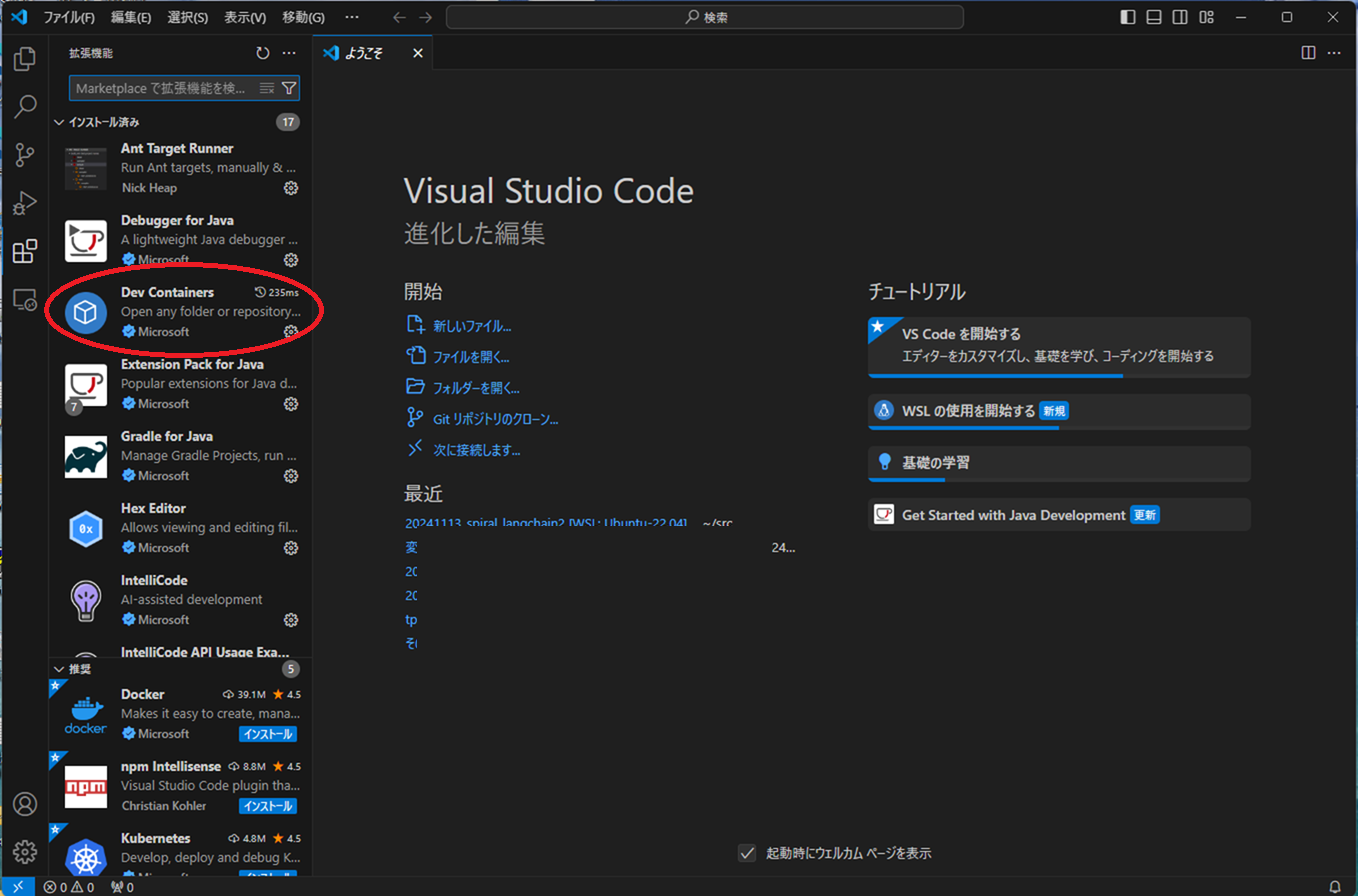Image resolution: width=1358 pixels, height=896 pixels.
Task: Install the Docker extension
Action: [267, 733]
